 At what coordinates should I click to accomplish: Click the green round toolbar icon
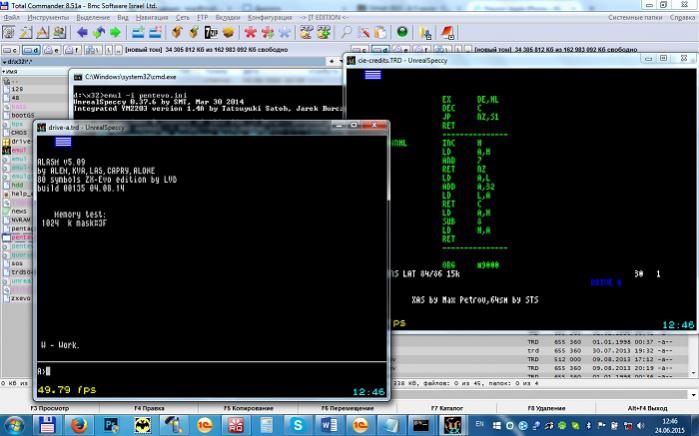click(x=402, y=33)
